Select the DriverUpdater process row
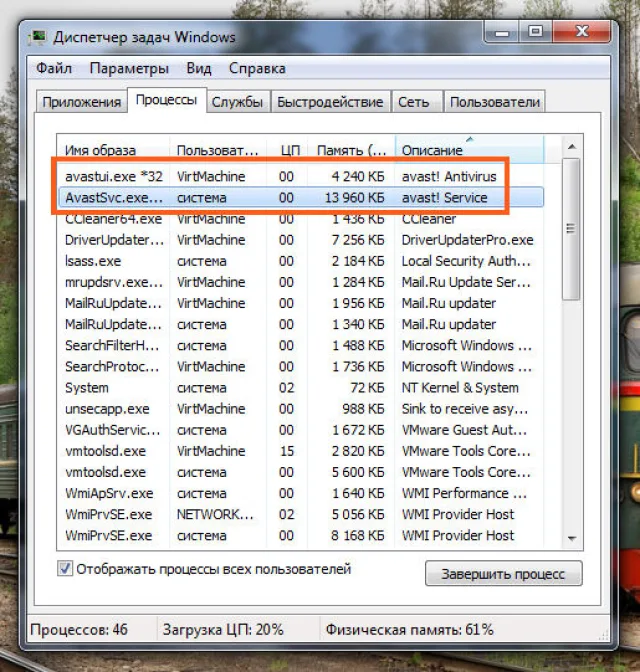 [301, 240]
